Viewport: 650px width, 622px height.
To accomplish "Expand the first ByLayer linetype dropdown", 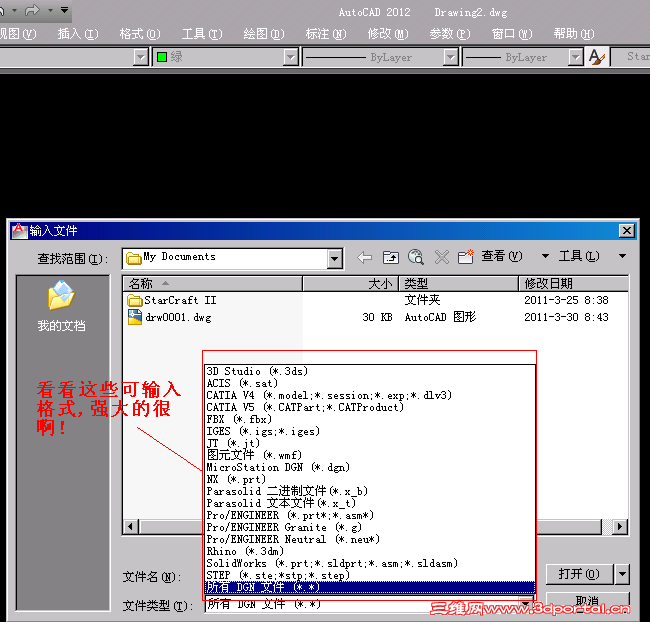I will pos(450,57).
